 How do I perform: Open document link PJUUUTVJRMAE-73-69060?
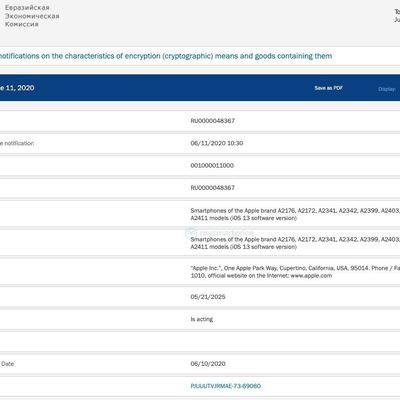click(x=226, y=386)
